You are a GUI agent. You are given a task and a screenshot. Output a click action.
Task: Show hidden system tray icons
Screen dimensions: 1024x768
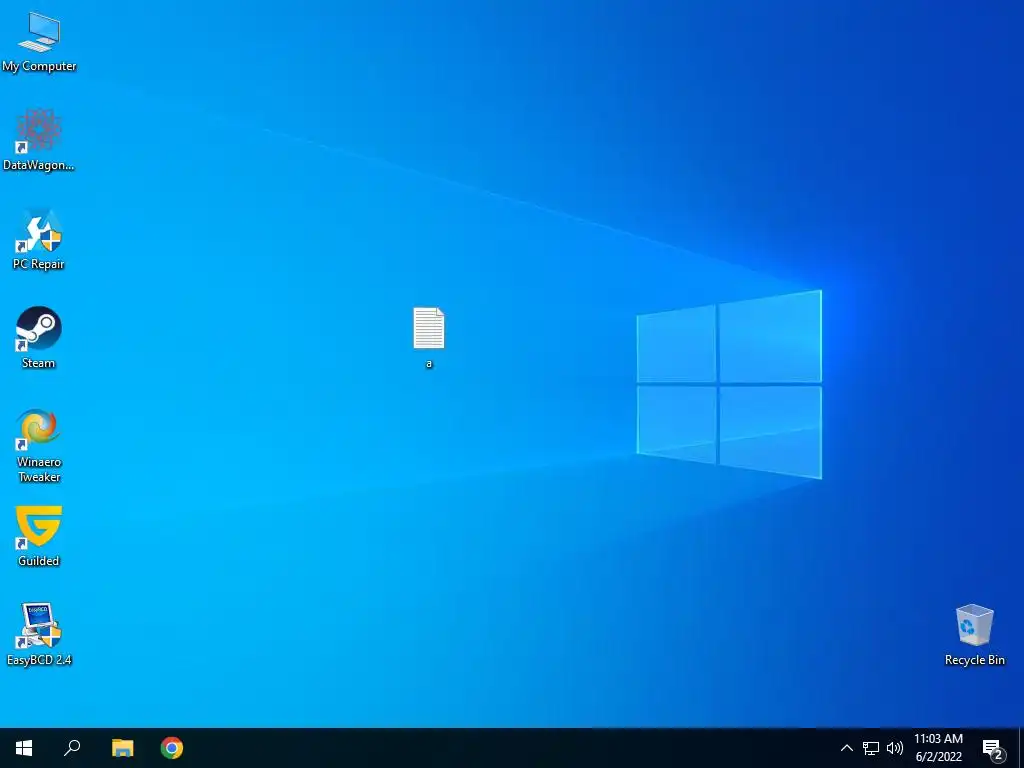tap(846, 748)
